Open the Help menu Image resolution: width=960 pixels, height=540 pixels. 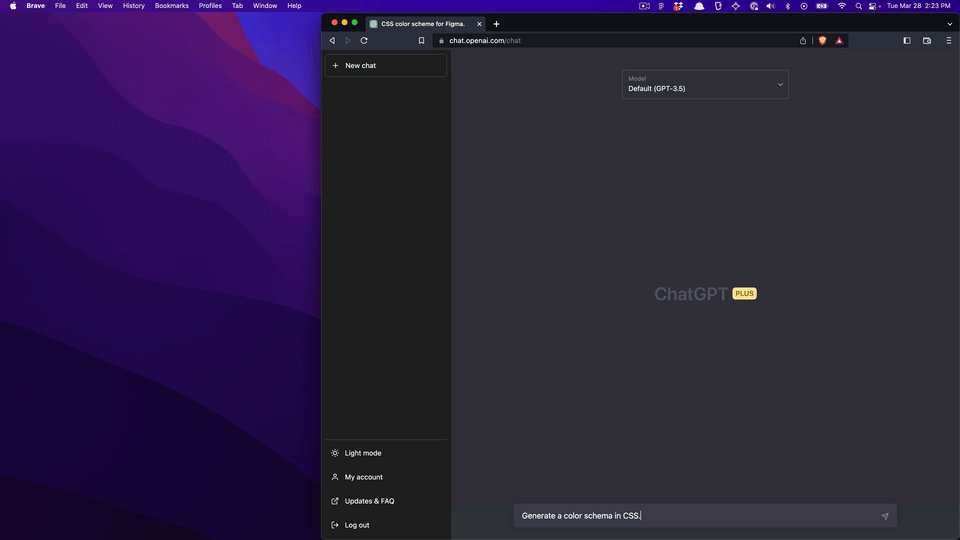[x=294, y=6]
